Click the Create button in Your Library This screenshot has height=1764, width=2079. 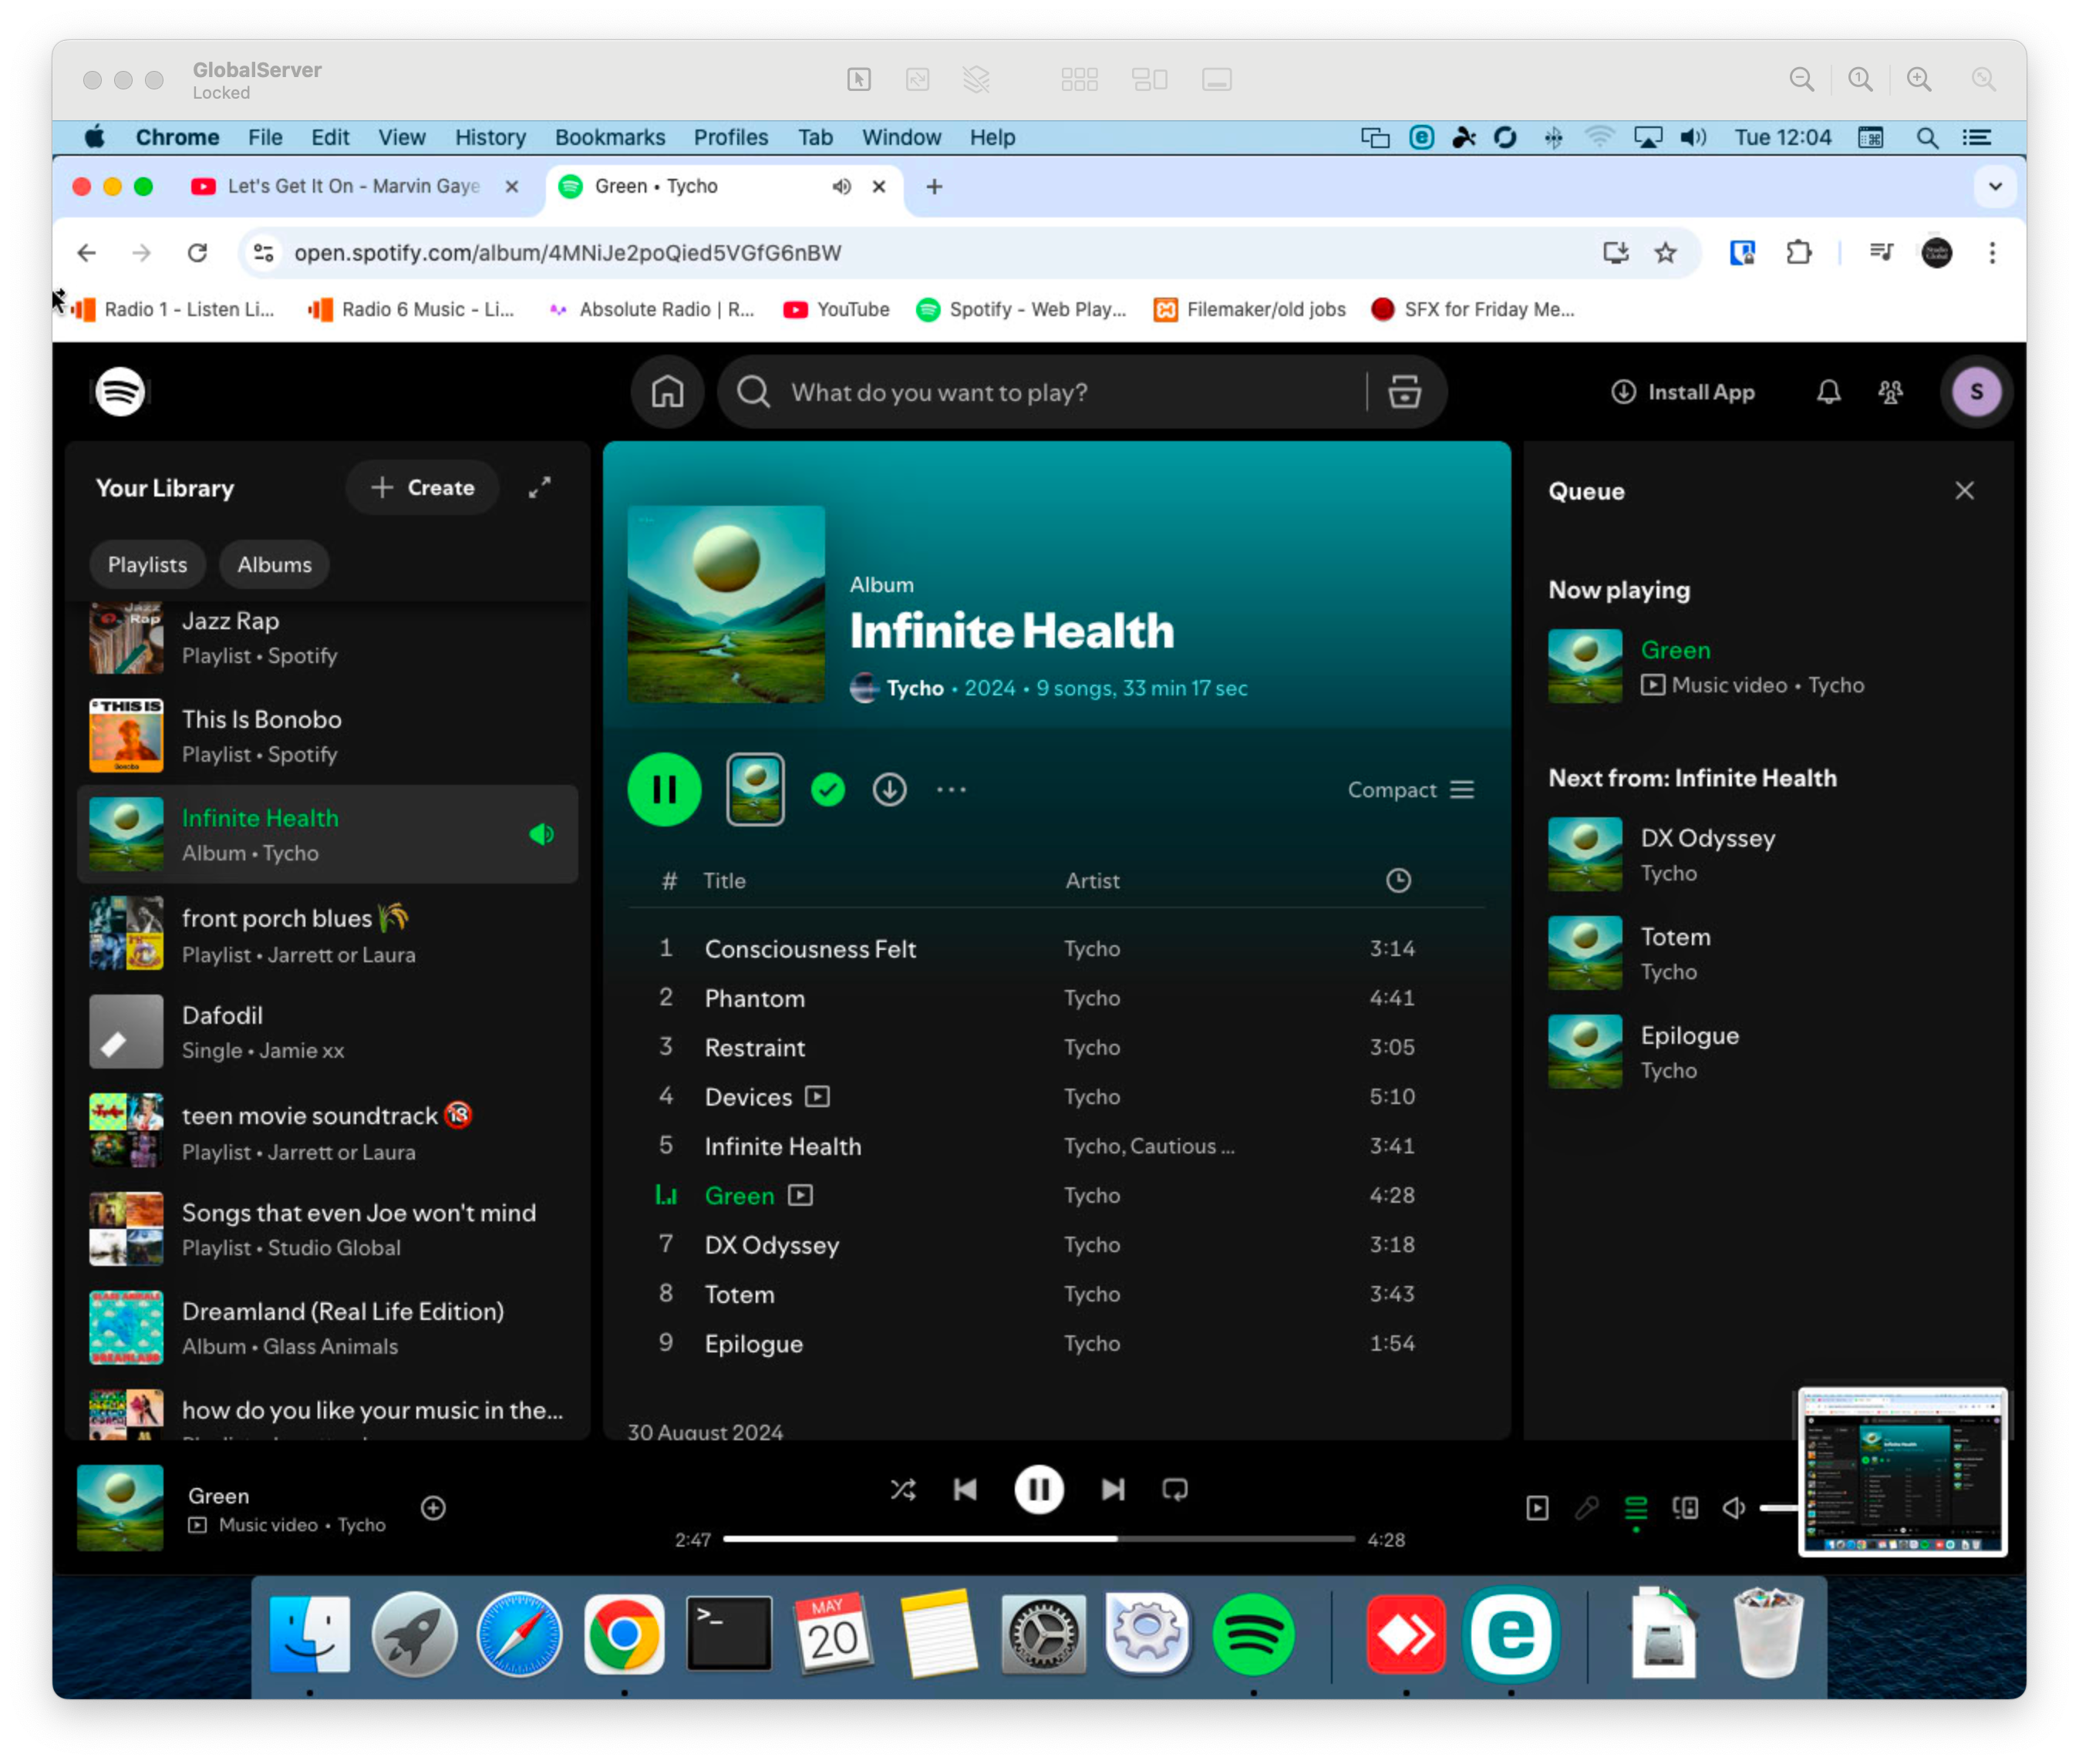point(422,488)
